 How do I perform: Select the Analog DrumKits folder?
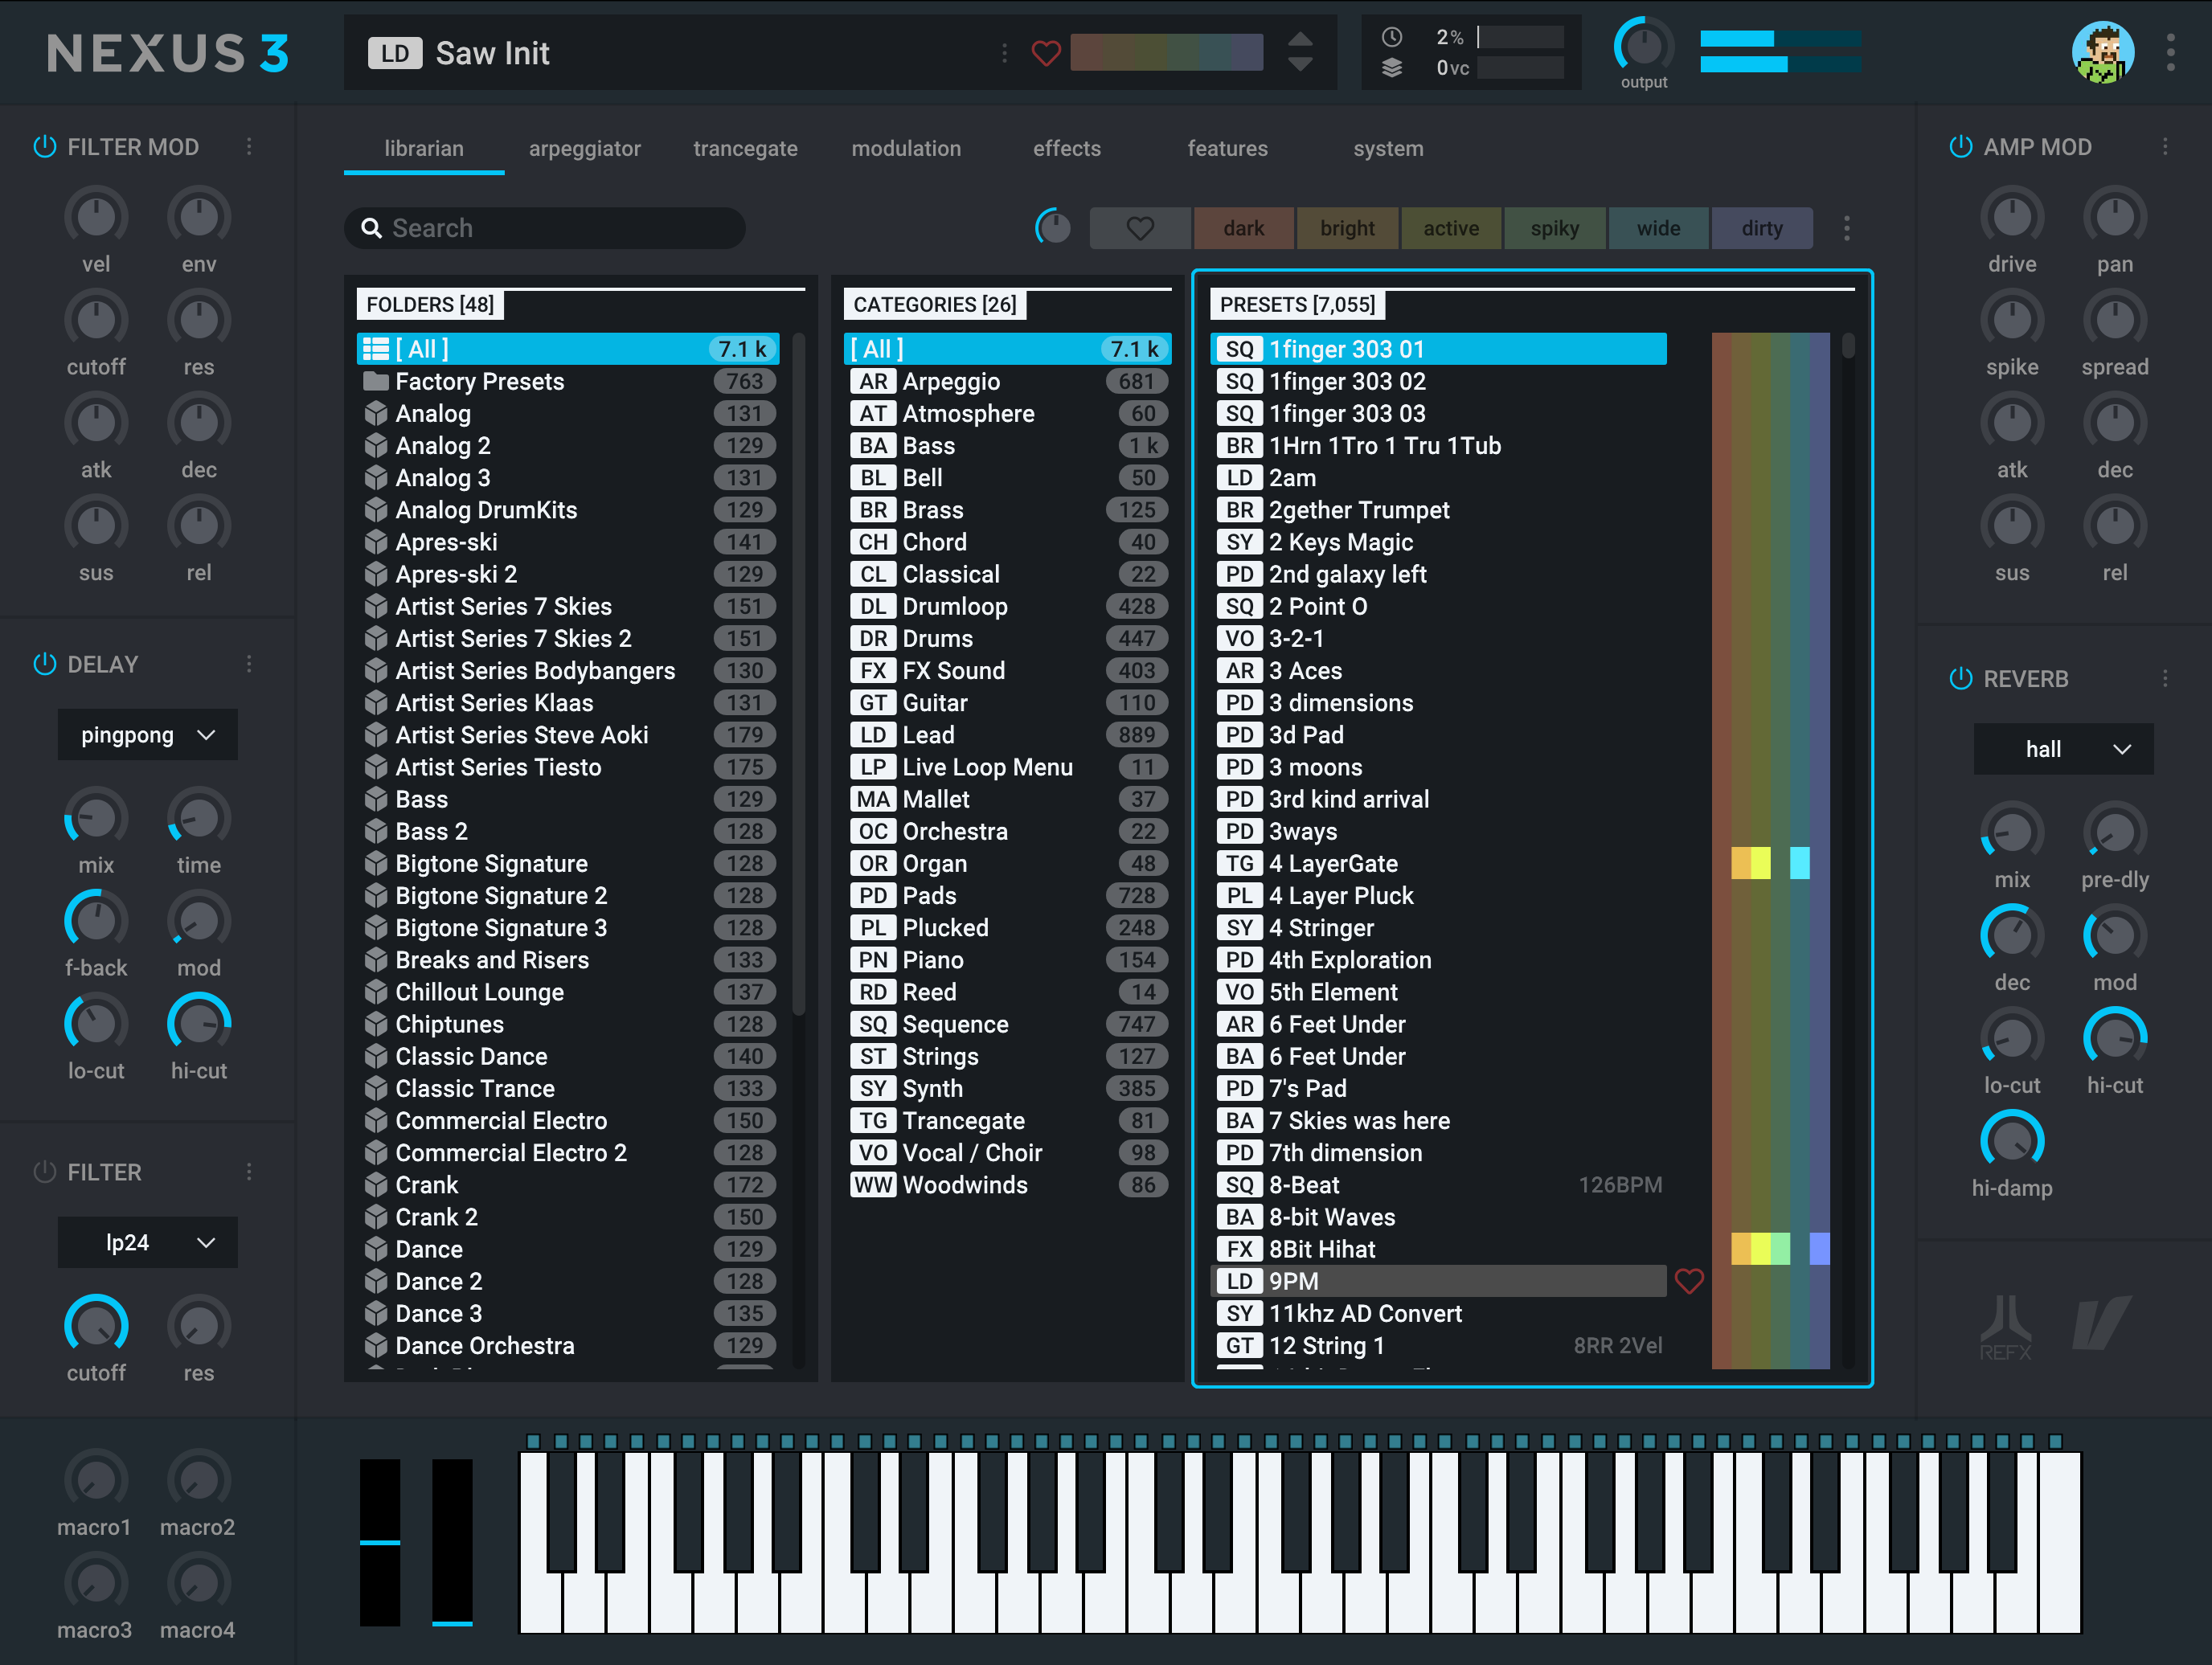[568, 510]
